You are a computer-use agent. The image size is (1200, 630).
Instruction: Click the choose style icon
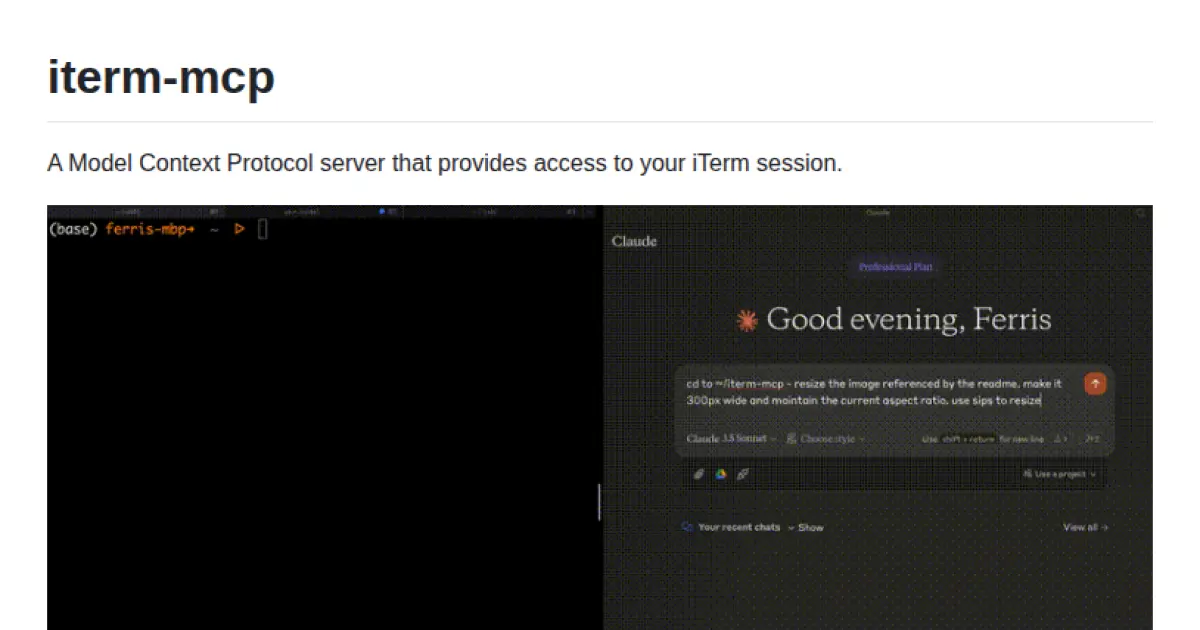tap(791, 439)
